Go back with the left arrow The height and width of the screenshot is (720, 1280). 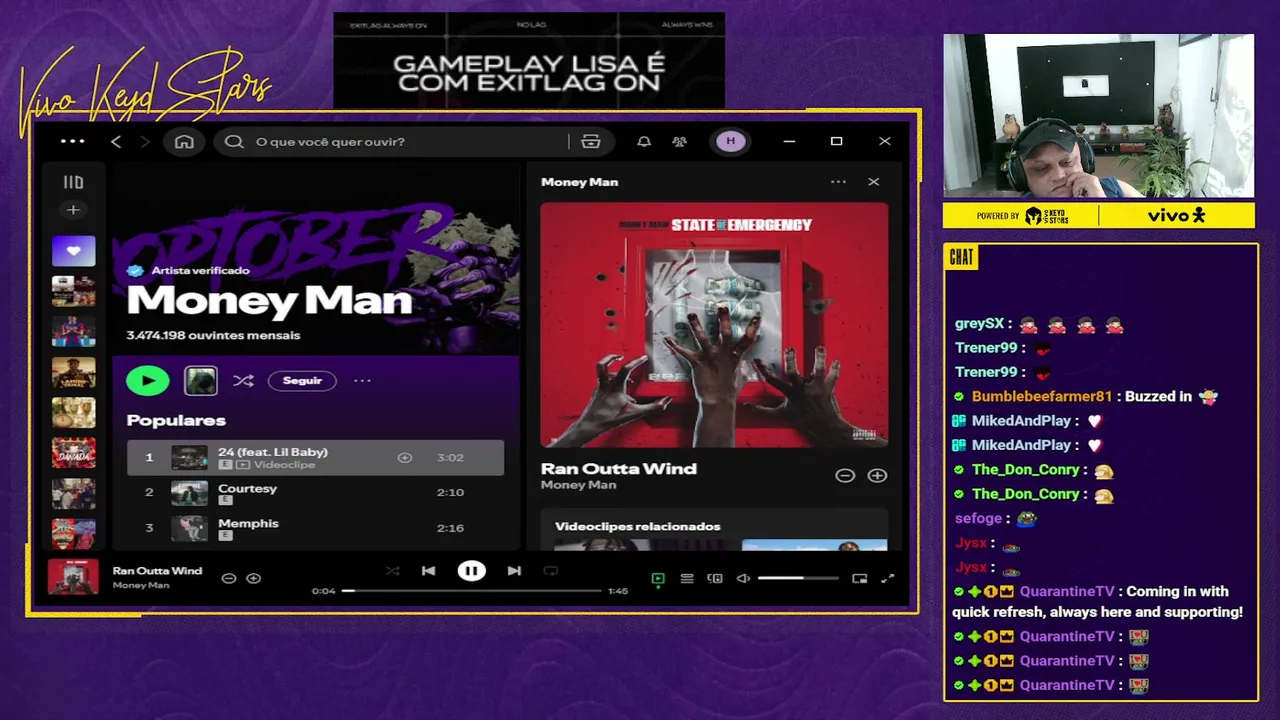pyautogui.click(x=116, y=141)
